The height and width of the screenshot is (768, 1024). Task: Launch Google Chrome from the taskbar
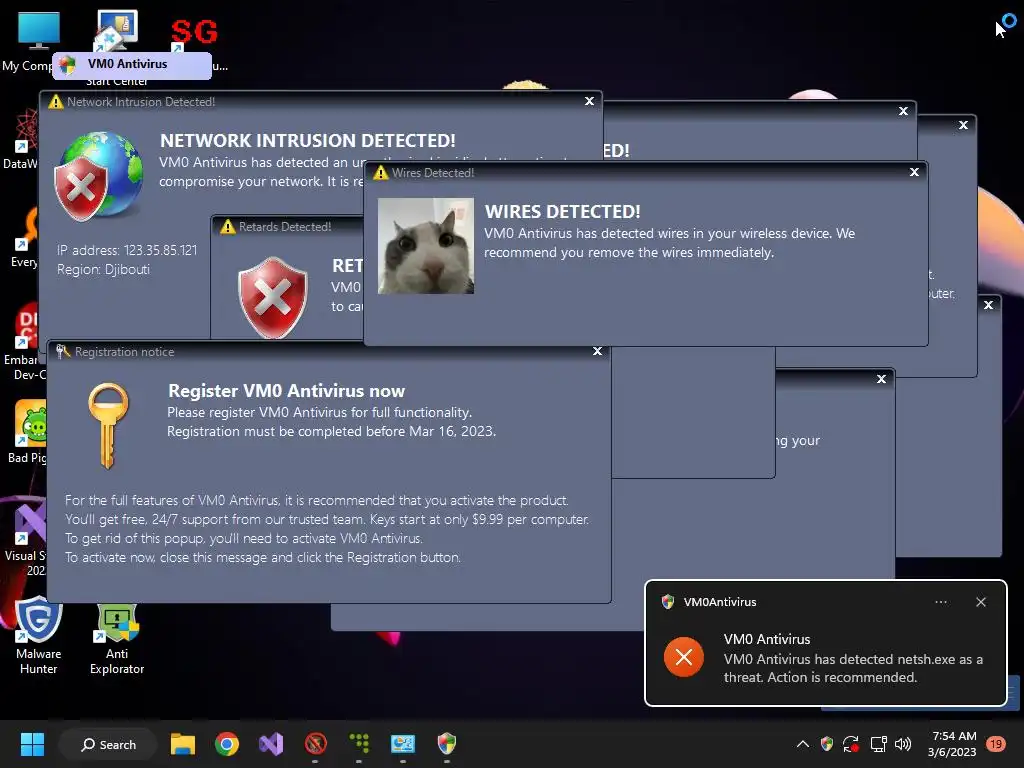point(227,744)
